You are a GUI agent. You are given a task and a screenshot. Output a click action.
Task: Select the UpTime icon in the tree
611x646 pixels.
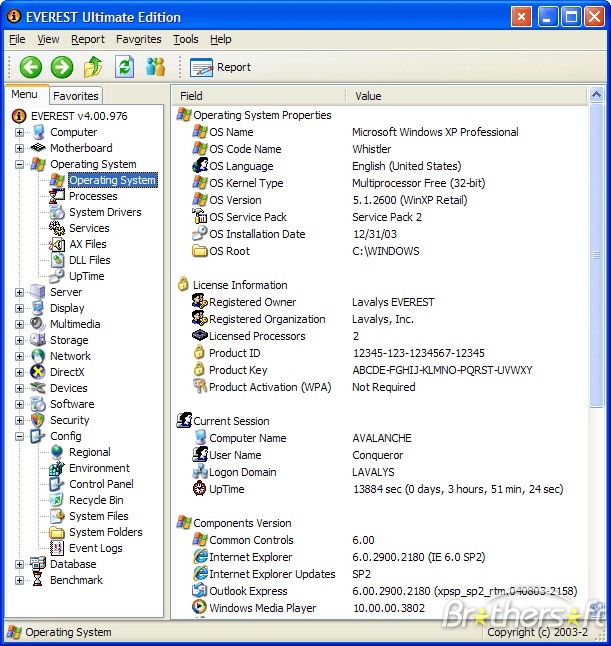[57, 276]
